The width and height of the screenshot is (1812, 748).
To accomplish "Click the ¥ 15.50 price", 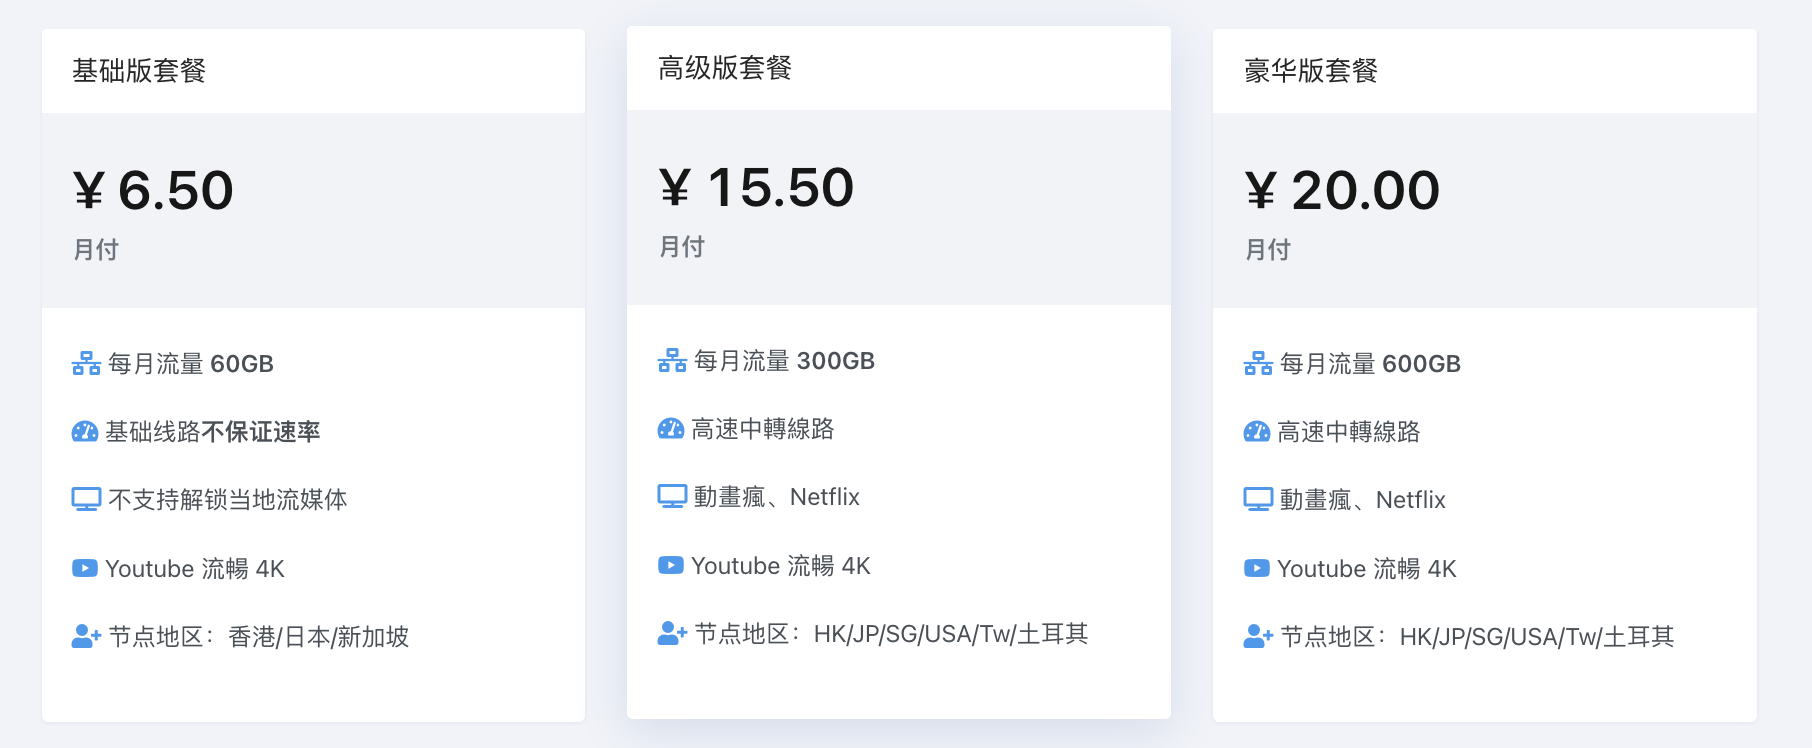I will pos(757,187).
